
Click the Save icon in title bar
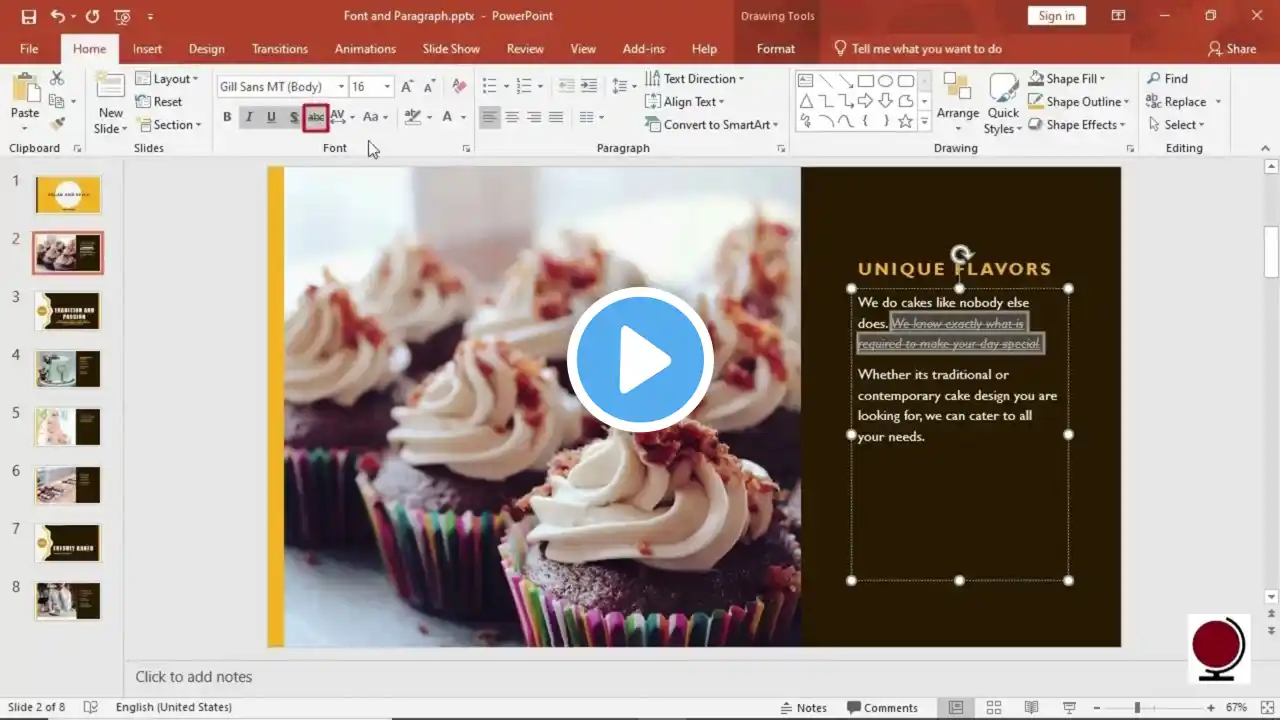[x=28, y=16]
